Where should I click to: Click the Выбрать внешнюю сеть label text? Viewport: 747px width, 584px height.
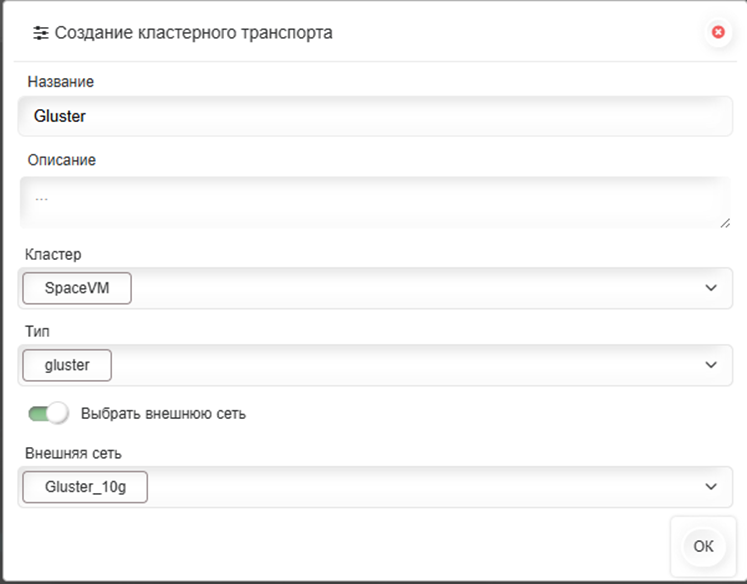click(163, 413)
